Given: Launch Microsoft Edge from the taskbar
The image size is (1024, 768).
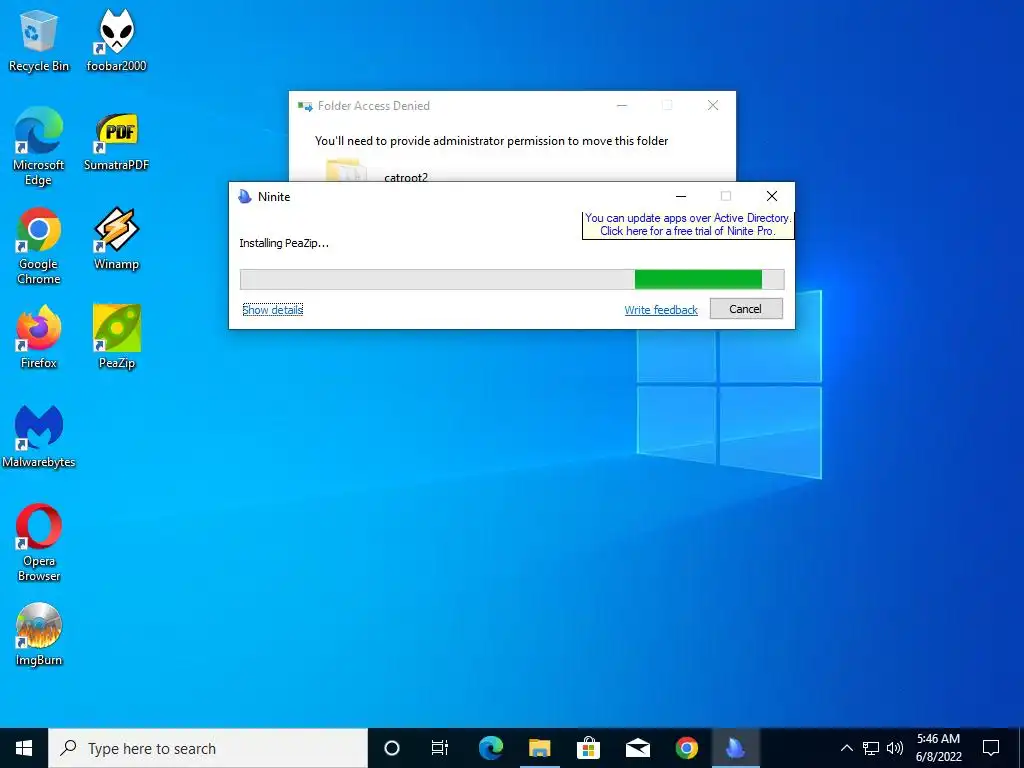Looking at the screenshot, I should coord(490,748).
